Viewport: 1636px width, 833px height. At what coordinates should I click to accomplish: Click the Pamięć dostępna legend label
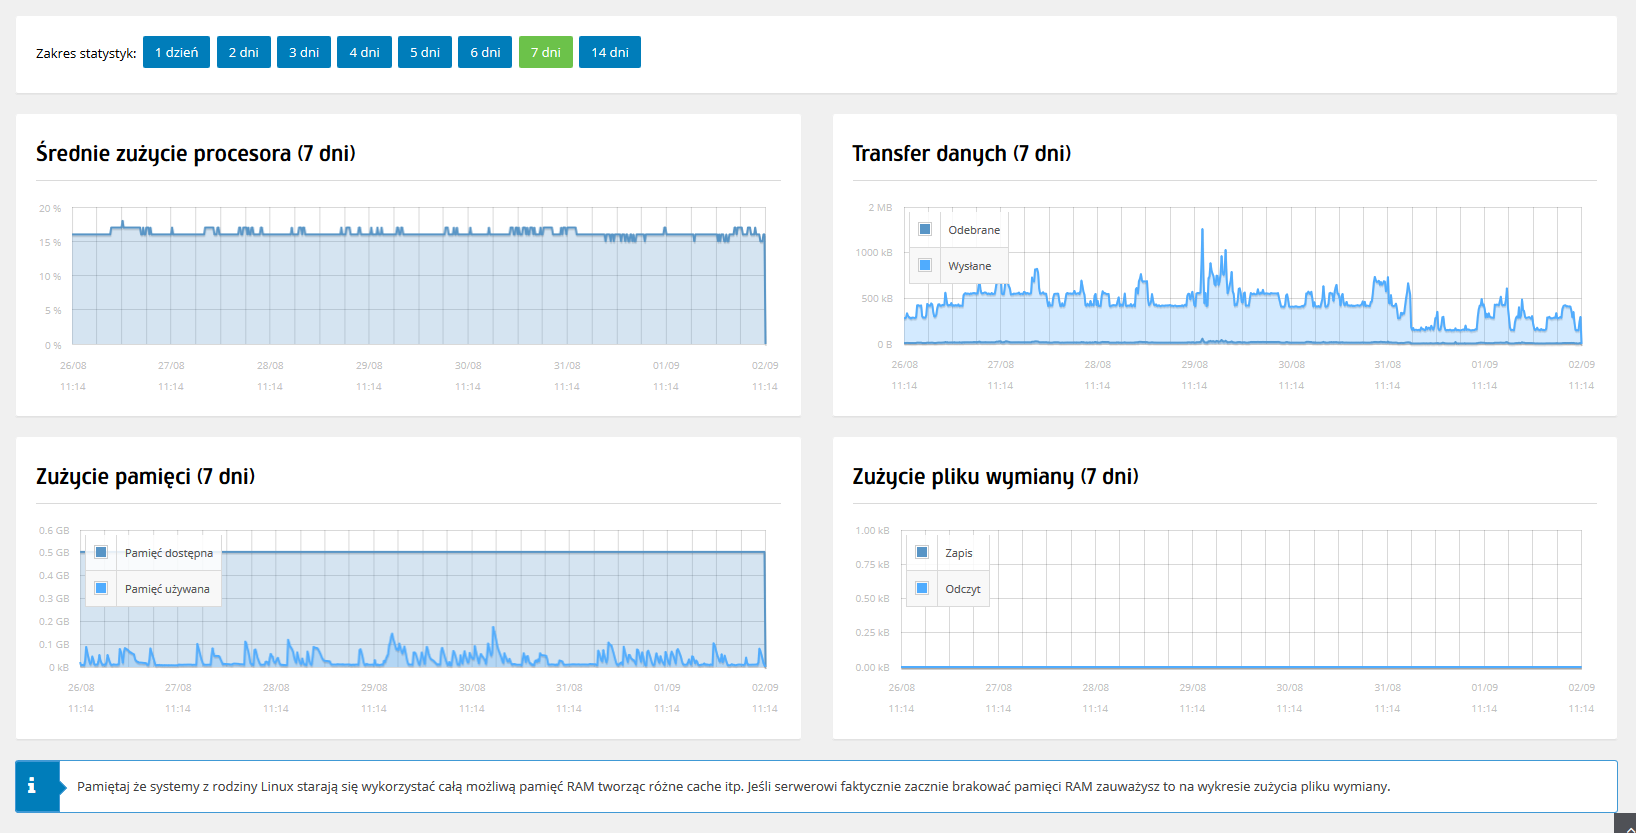coord(169,553)
